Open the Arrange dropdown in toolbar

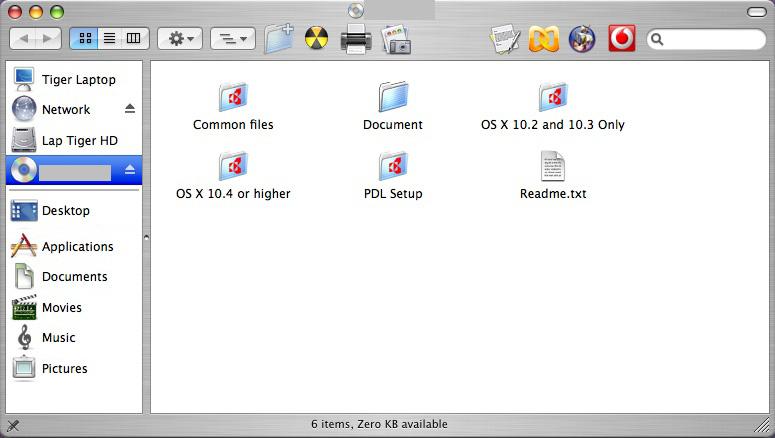tap(233, 39)
